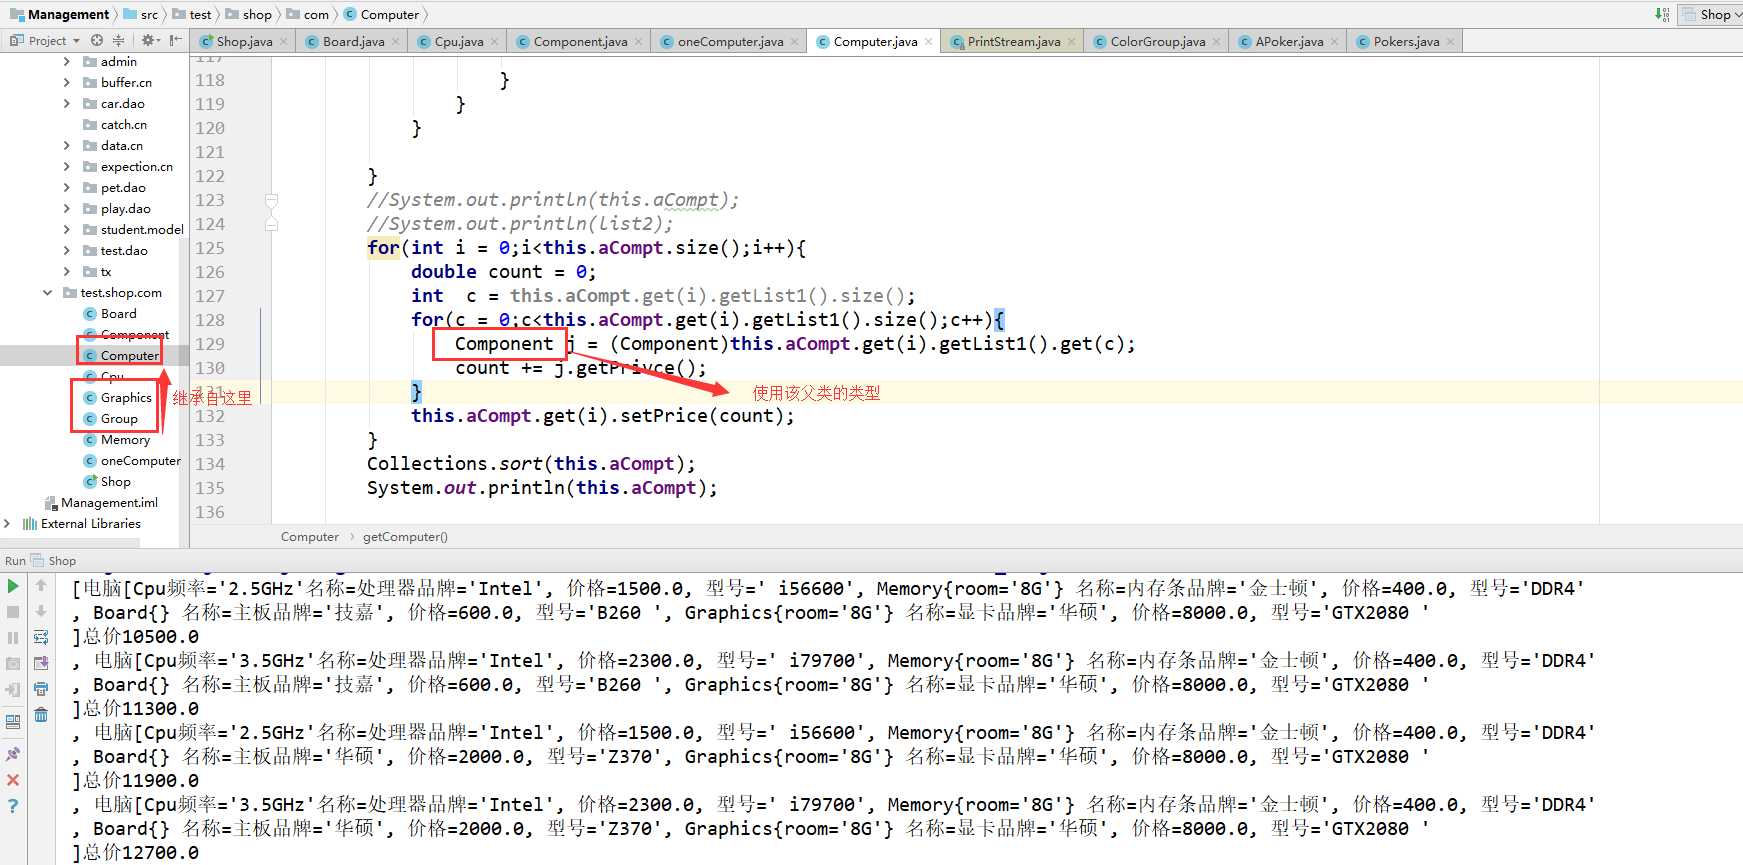Viewport: 1743px width, 865px height.
Task: Select Memory class in project tree
Action: point(116,439)
